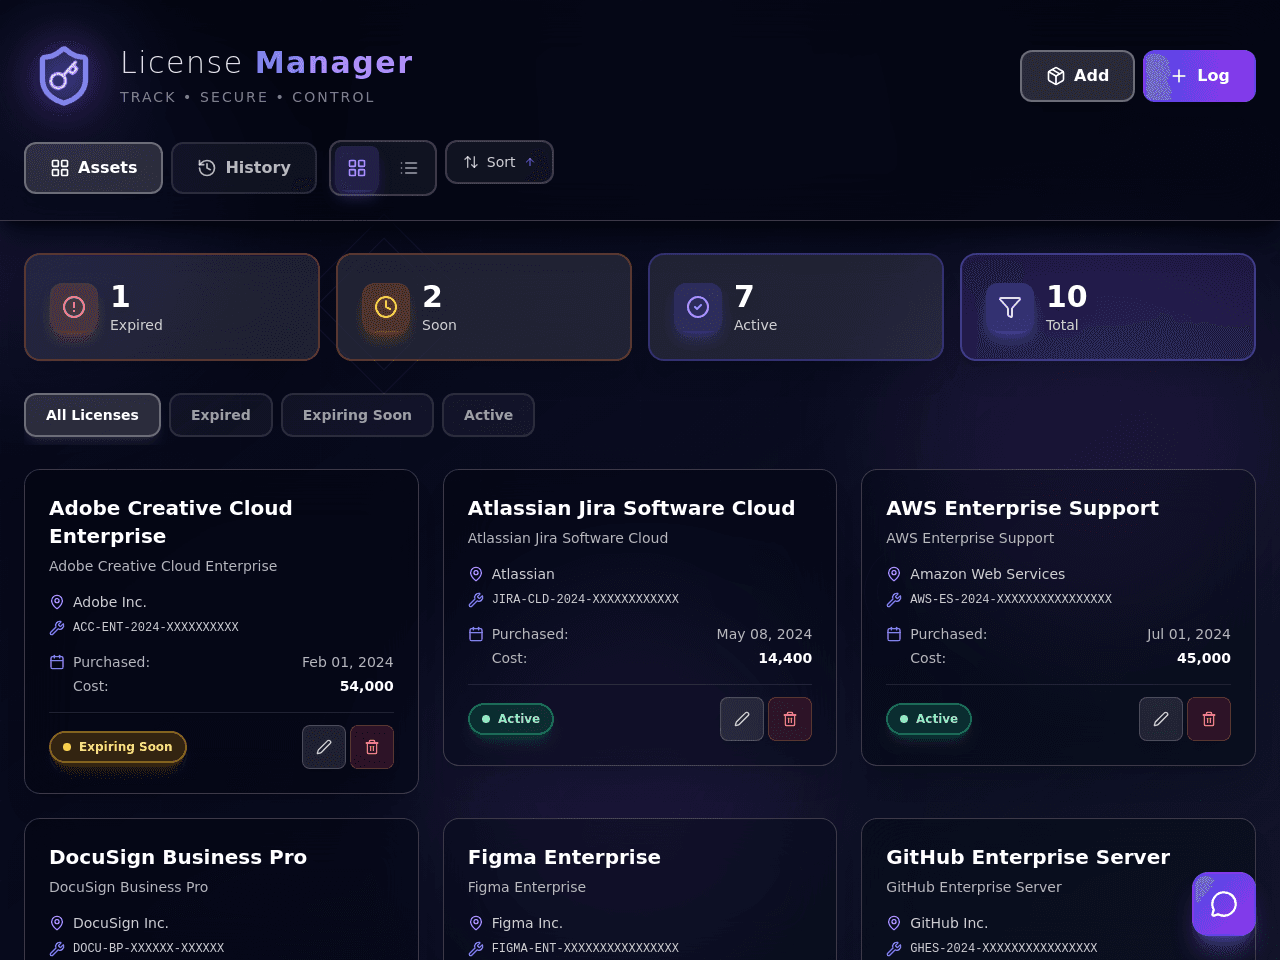This screenshot has width=1280, height=960.
Task: Click the AWS Enterprise Support title
Action: point(1022,508)
